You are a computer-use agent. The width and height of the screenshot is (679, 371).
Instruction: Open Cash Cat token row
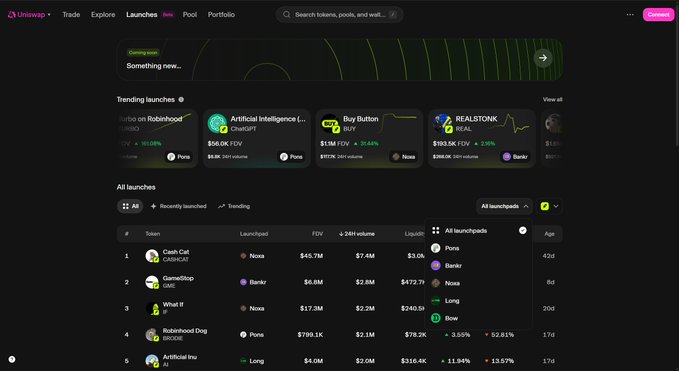coord(340,256)
